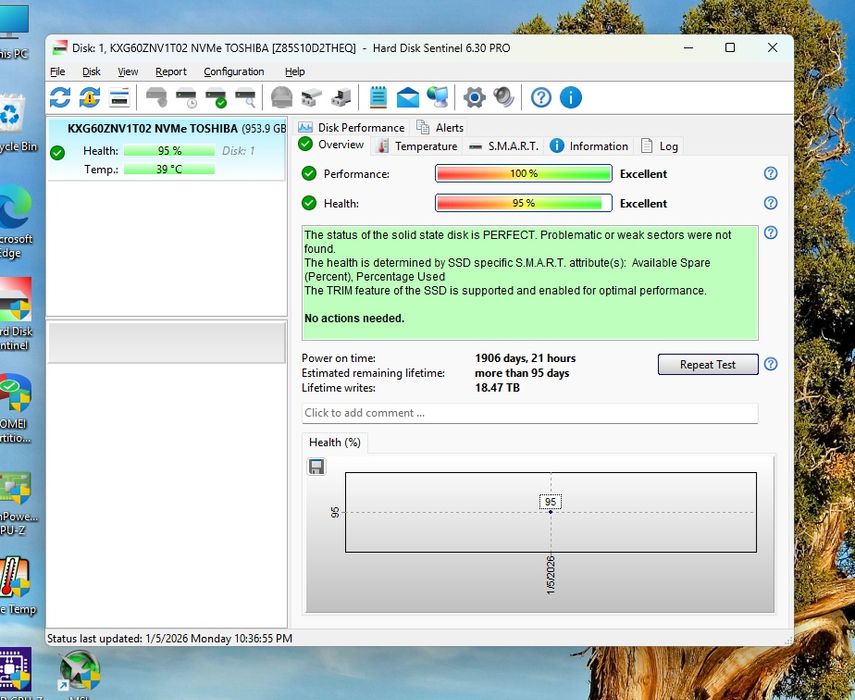Switch to the Disk Performance tab
This screenshot has height=700, width=855.
352,128
